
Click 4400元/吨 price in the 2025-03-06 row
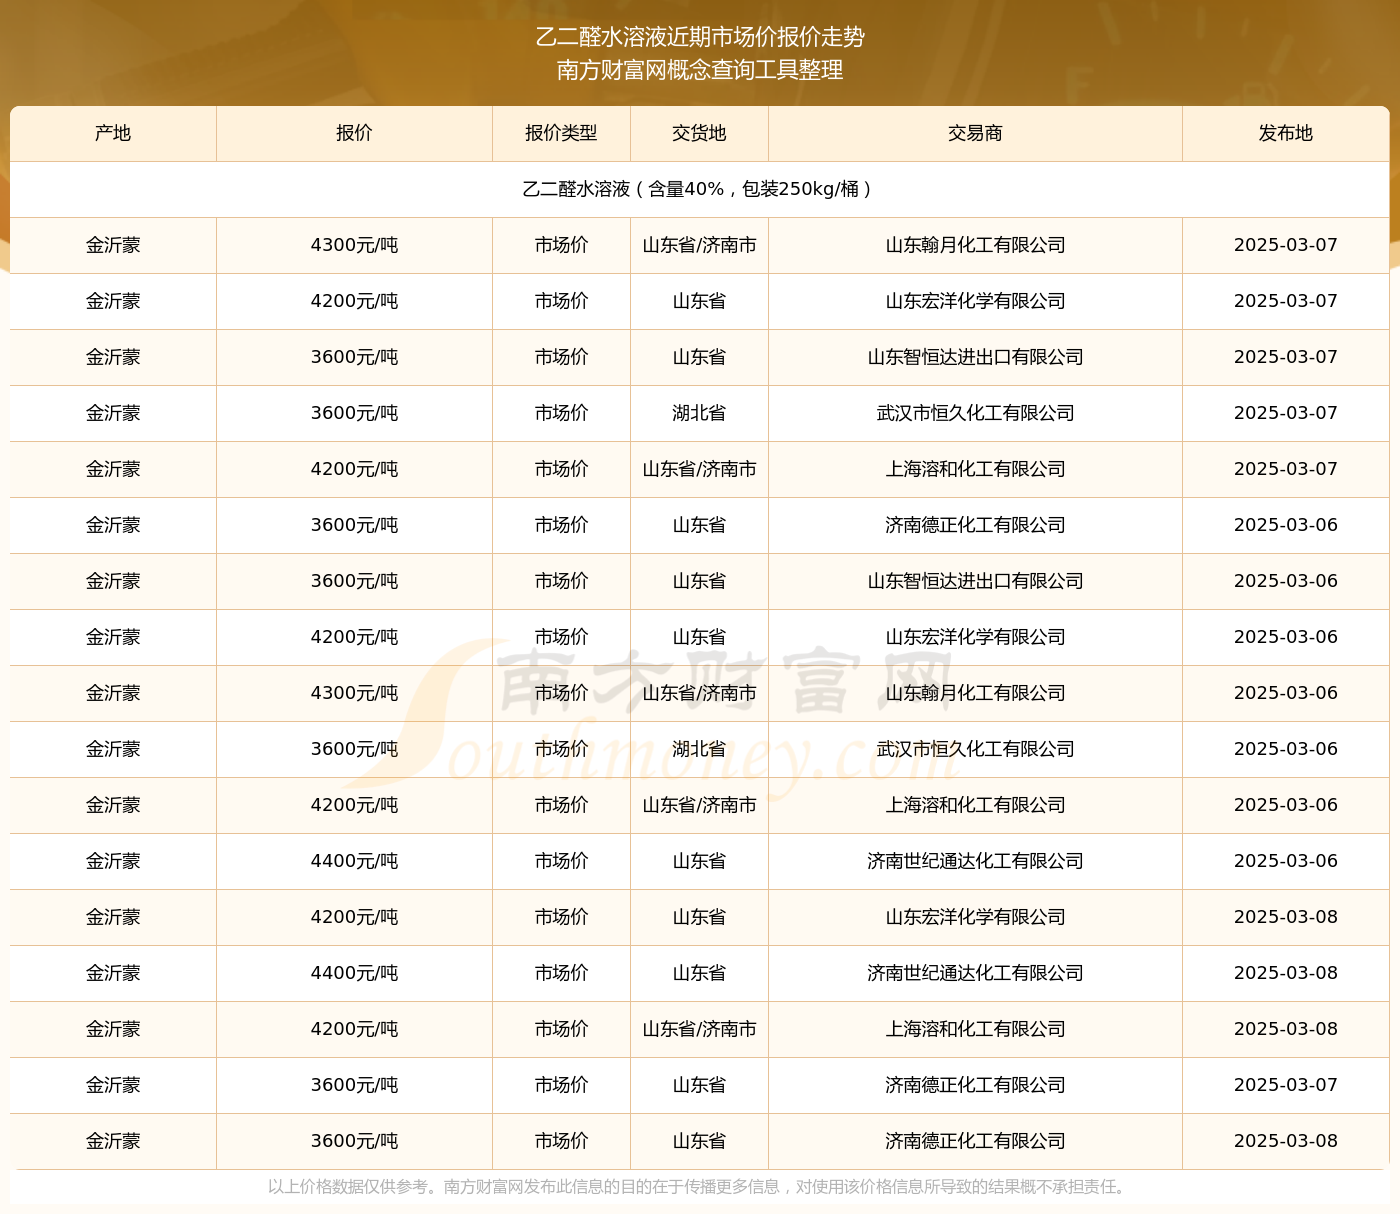[x=354, y=861]
